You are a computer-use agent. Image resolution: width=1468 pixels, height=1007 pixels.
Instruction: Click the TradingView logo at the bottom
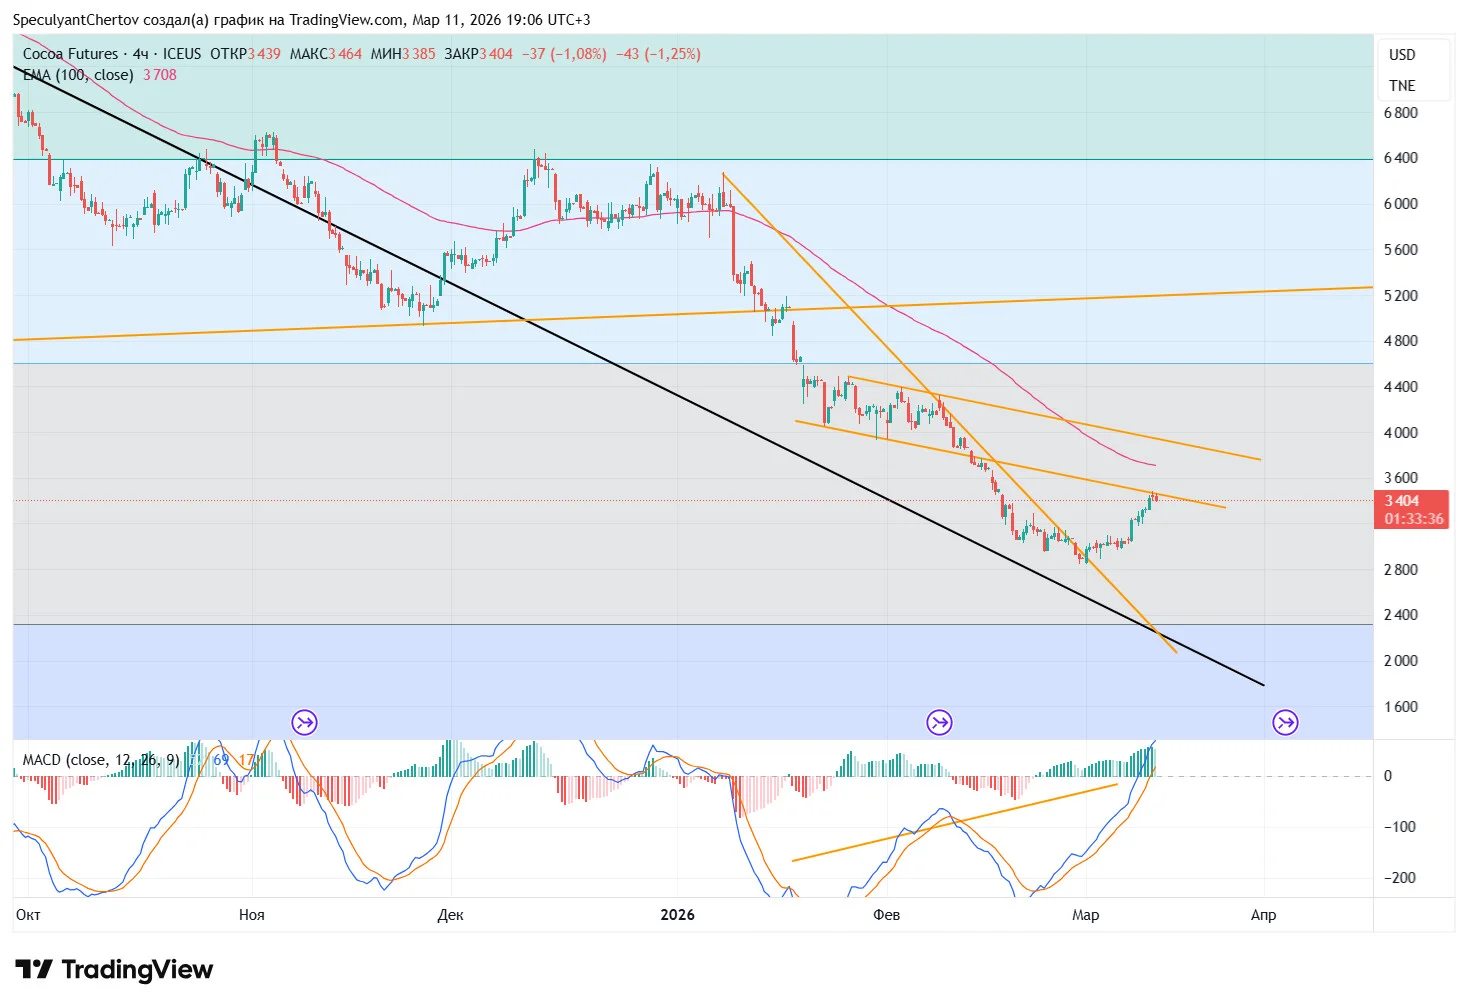click(114, 969)
